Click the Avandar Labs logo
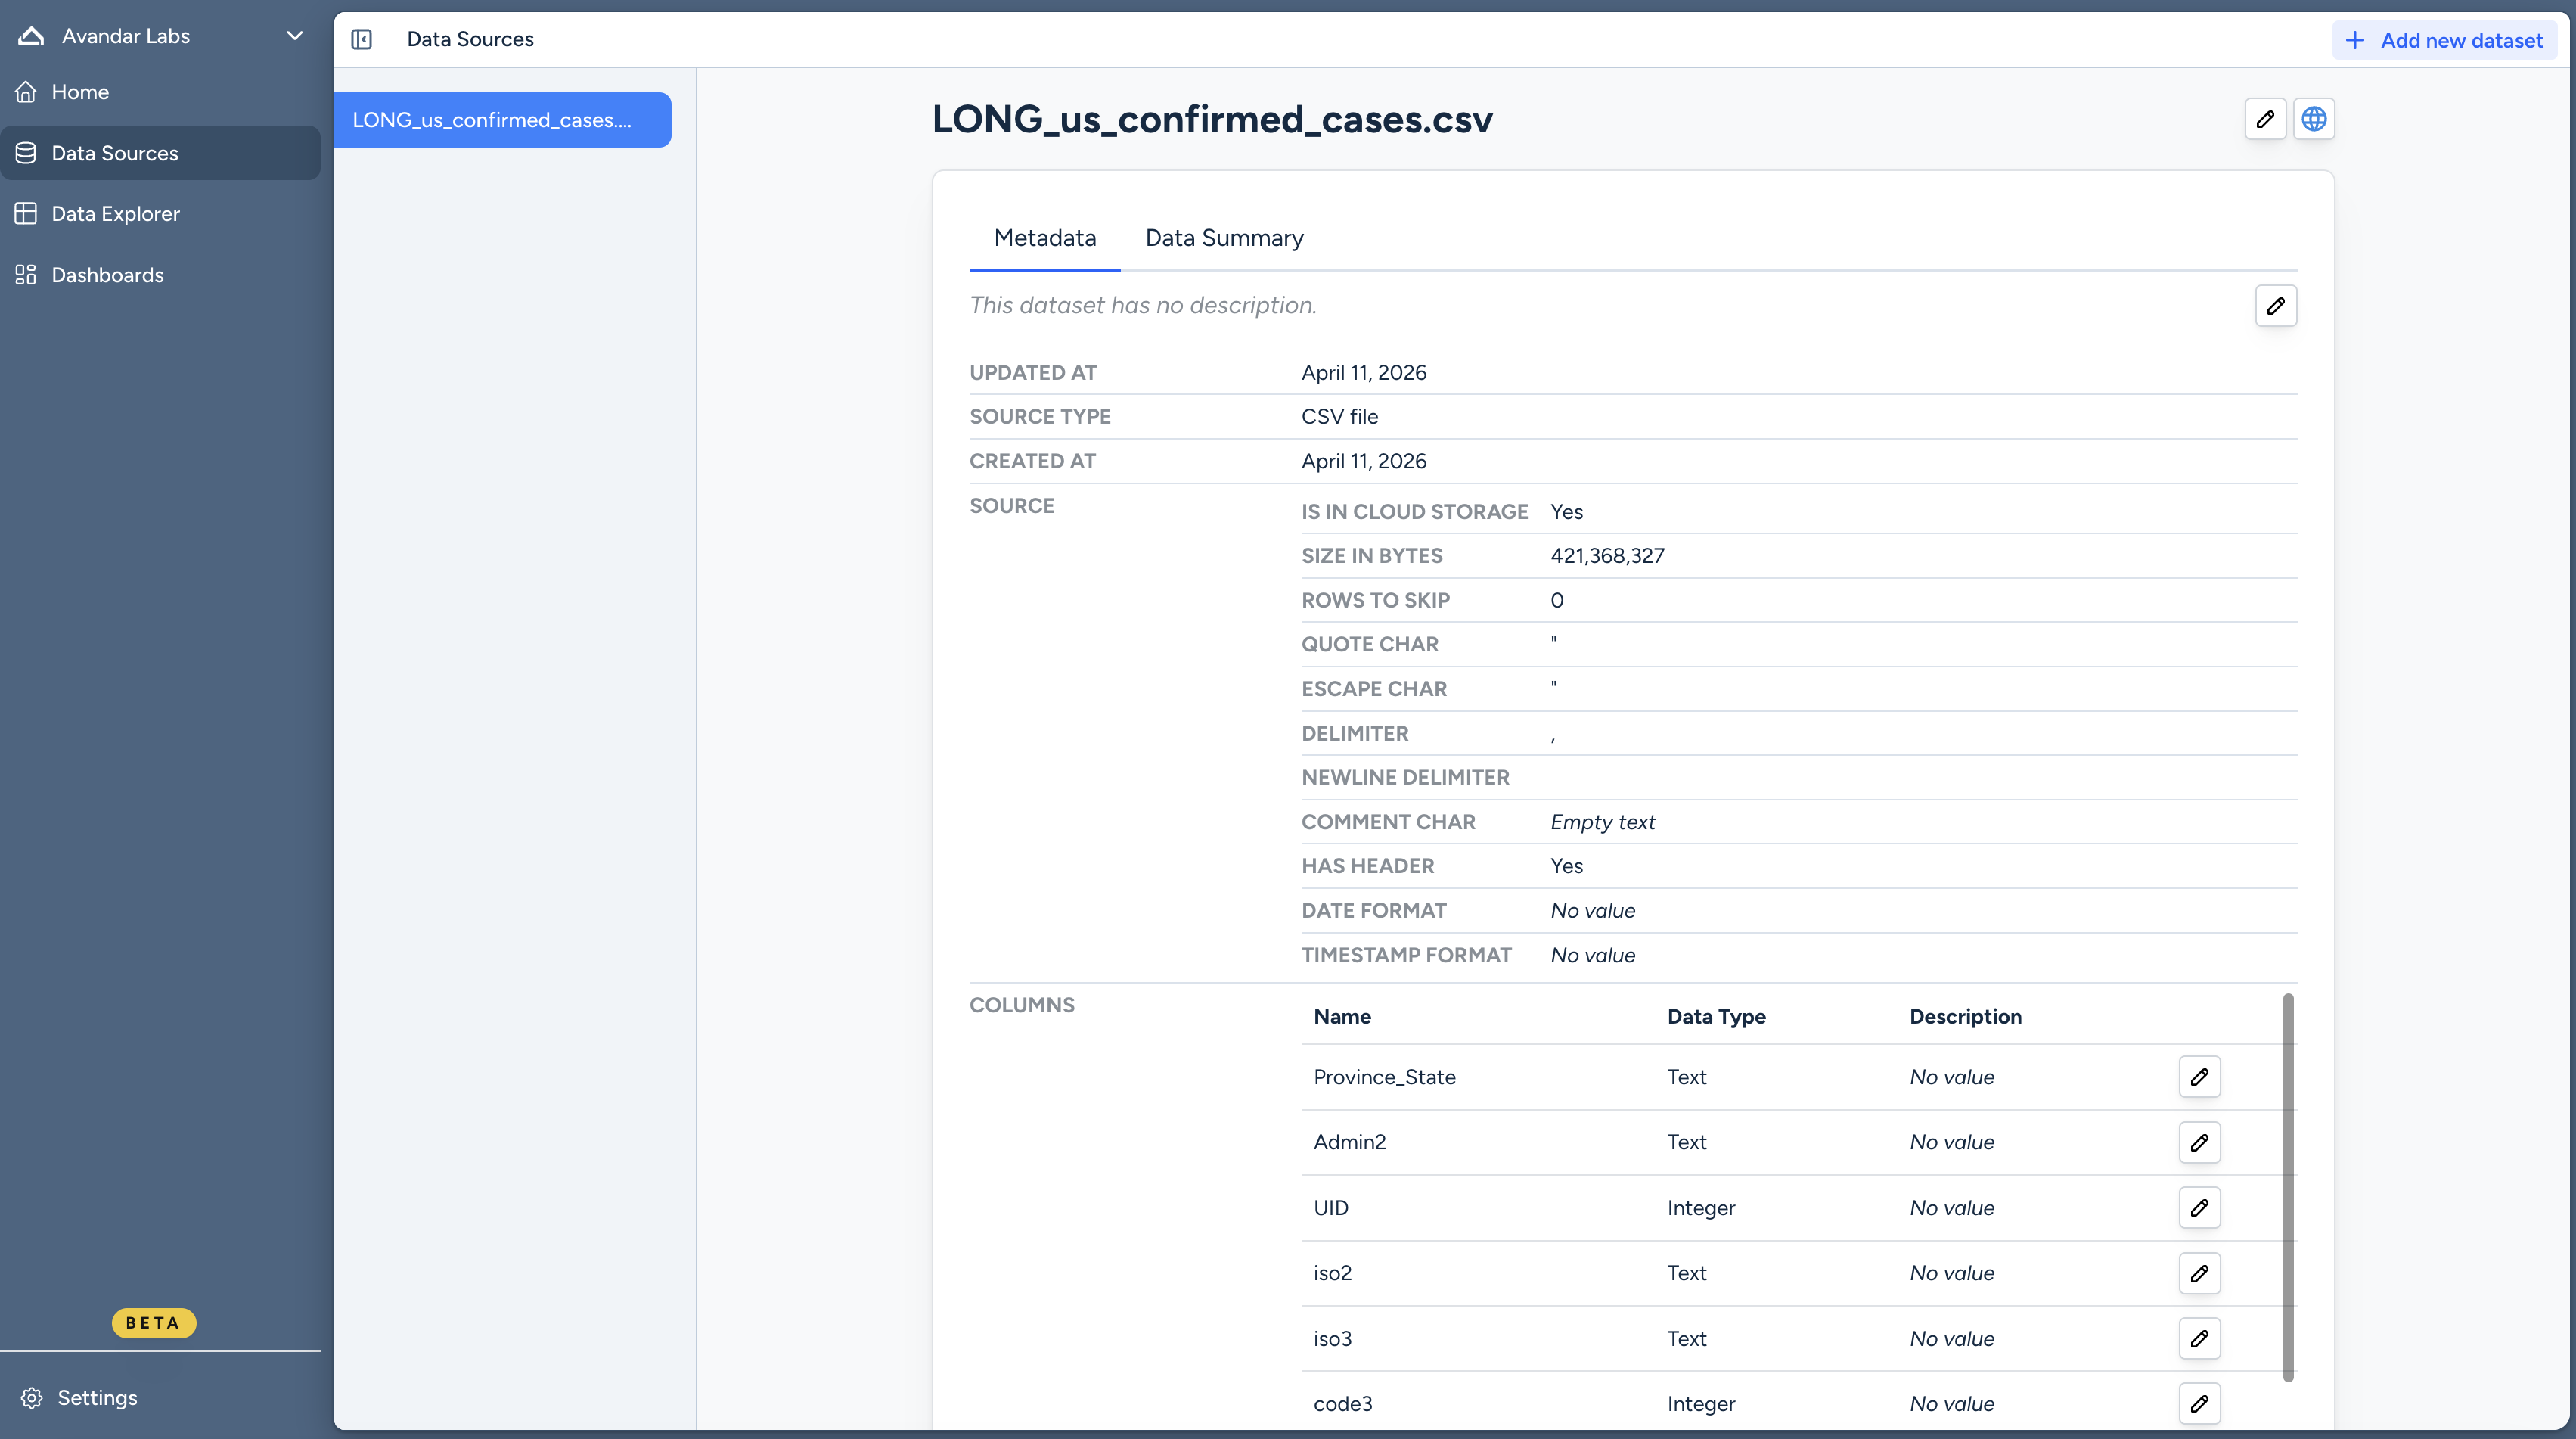The image size is (2576, 1439). coord(29,35)
